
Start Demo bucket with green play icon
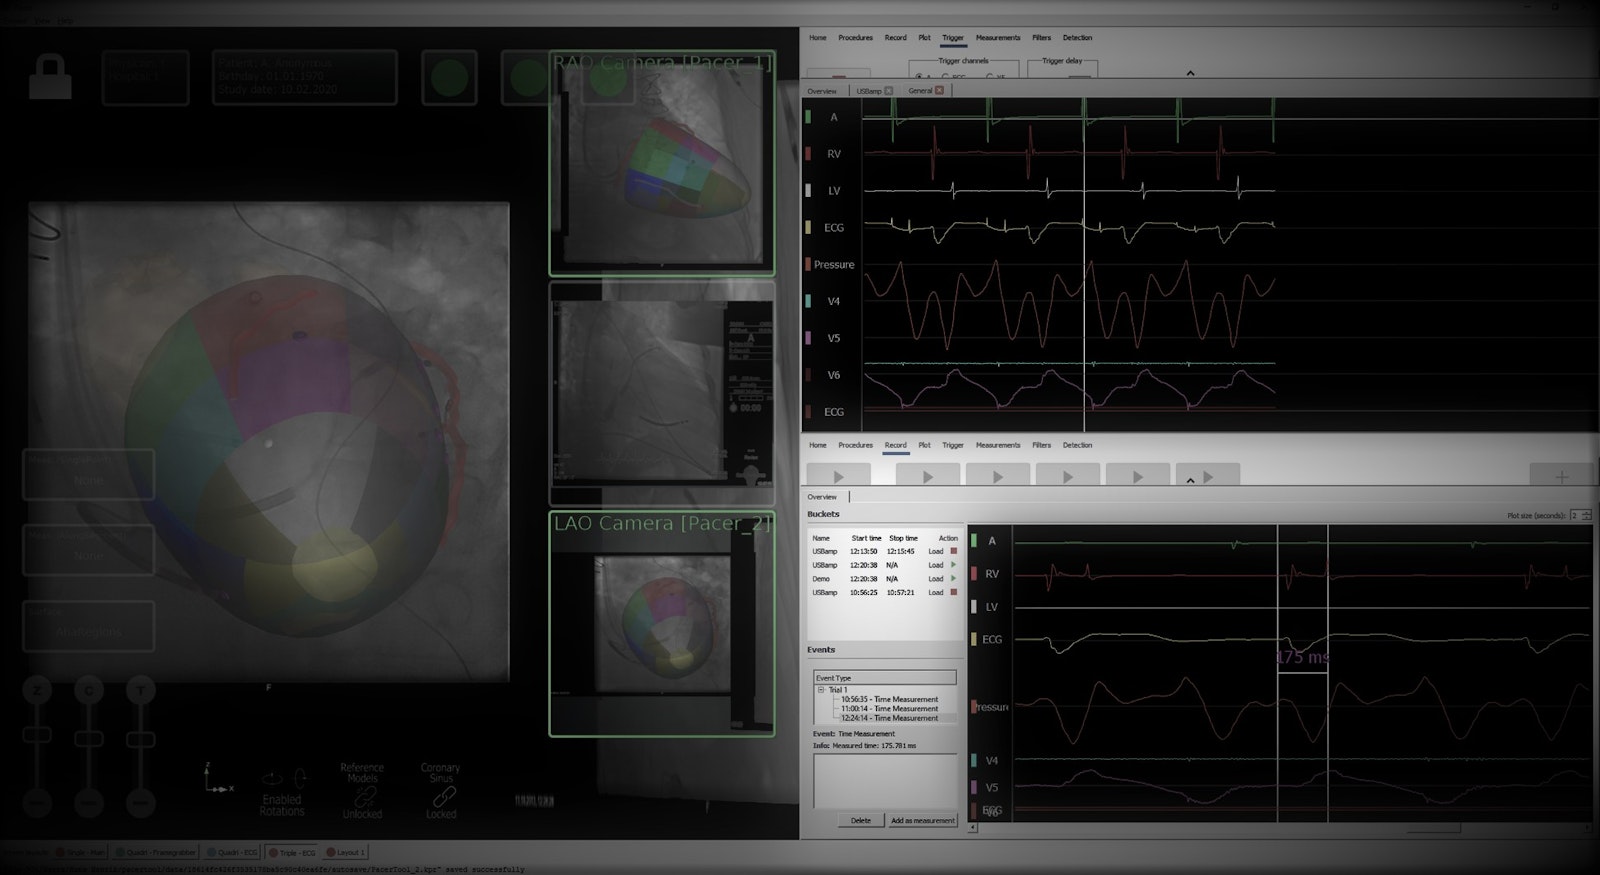click(x=954, y=579)
